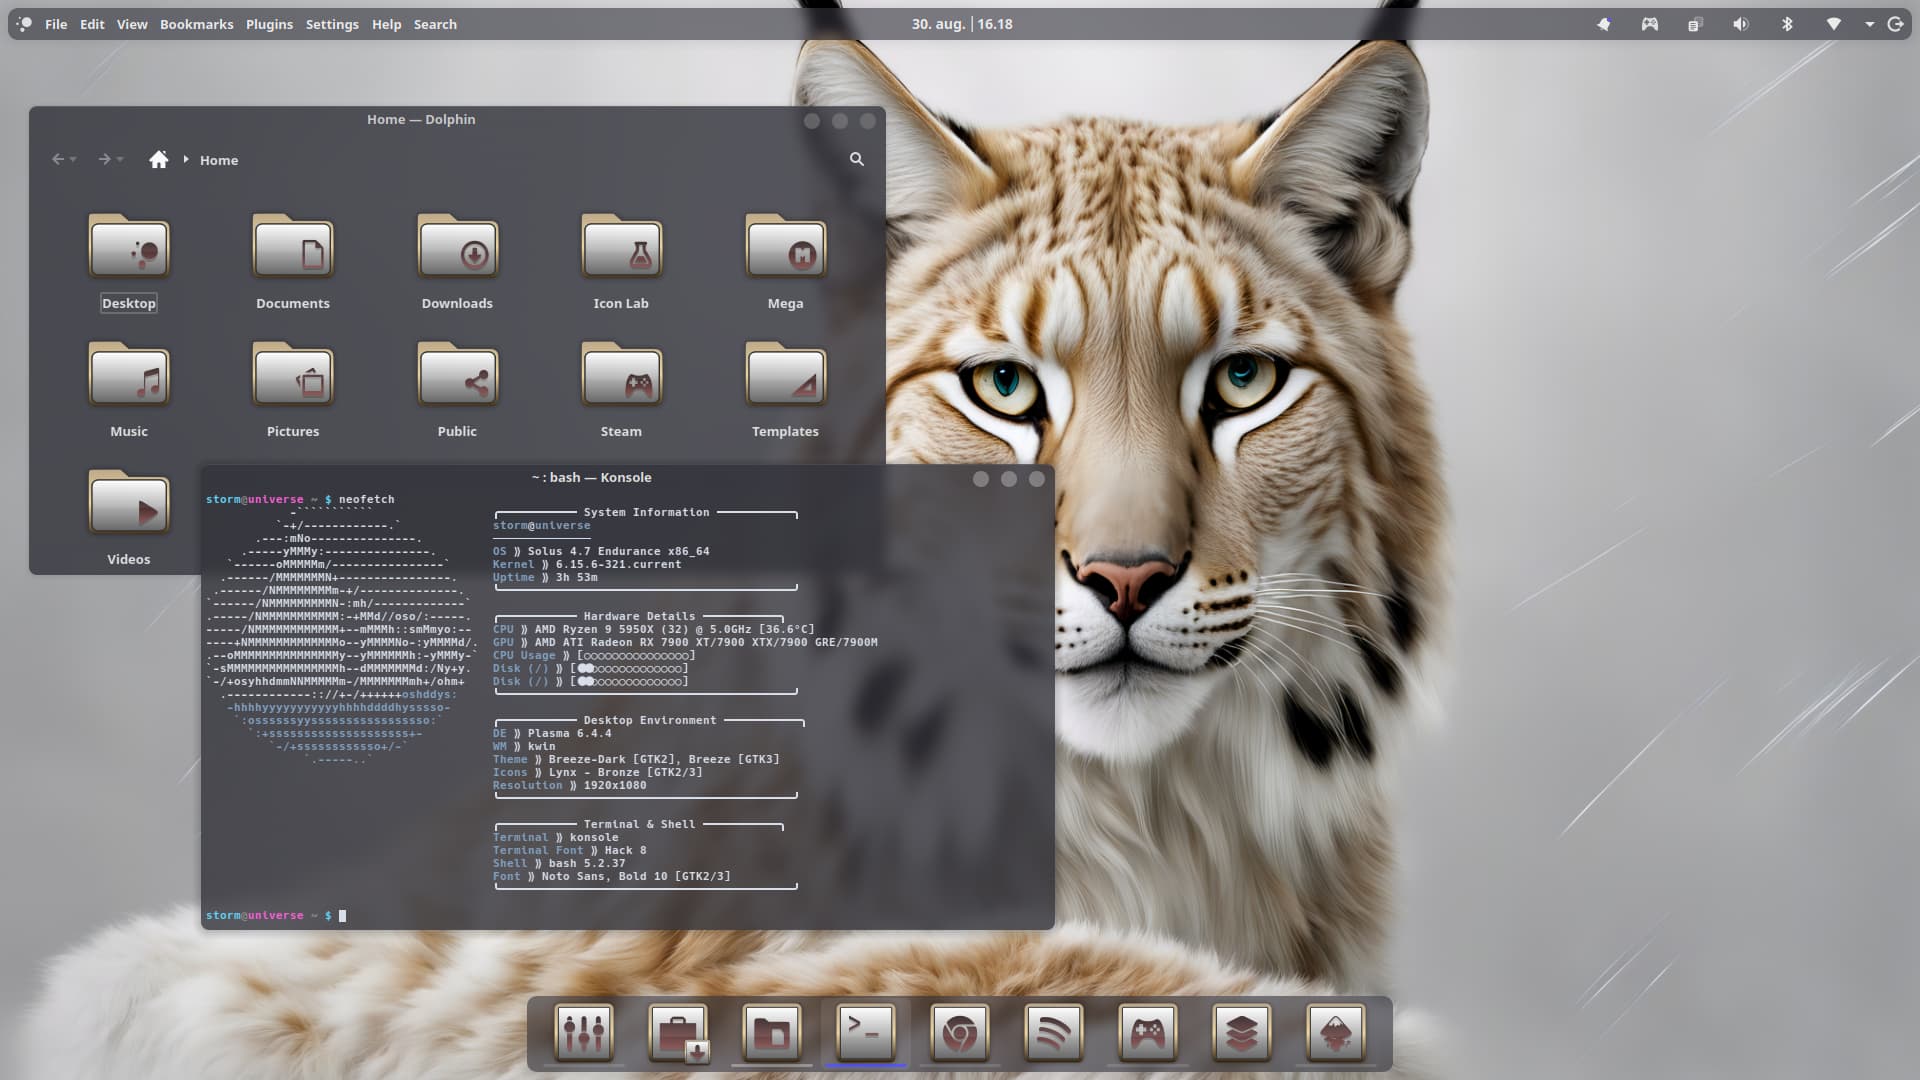
Task: Open the back button history dropdown arrow
Action: (x=73, y=160)
